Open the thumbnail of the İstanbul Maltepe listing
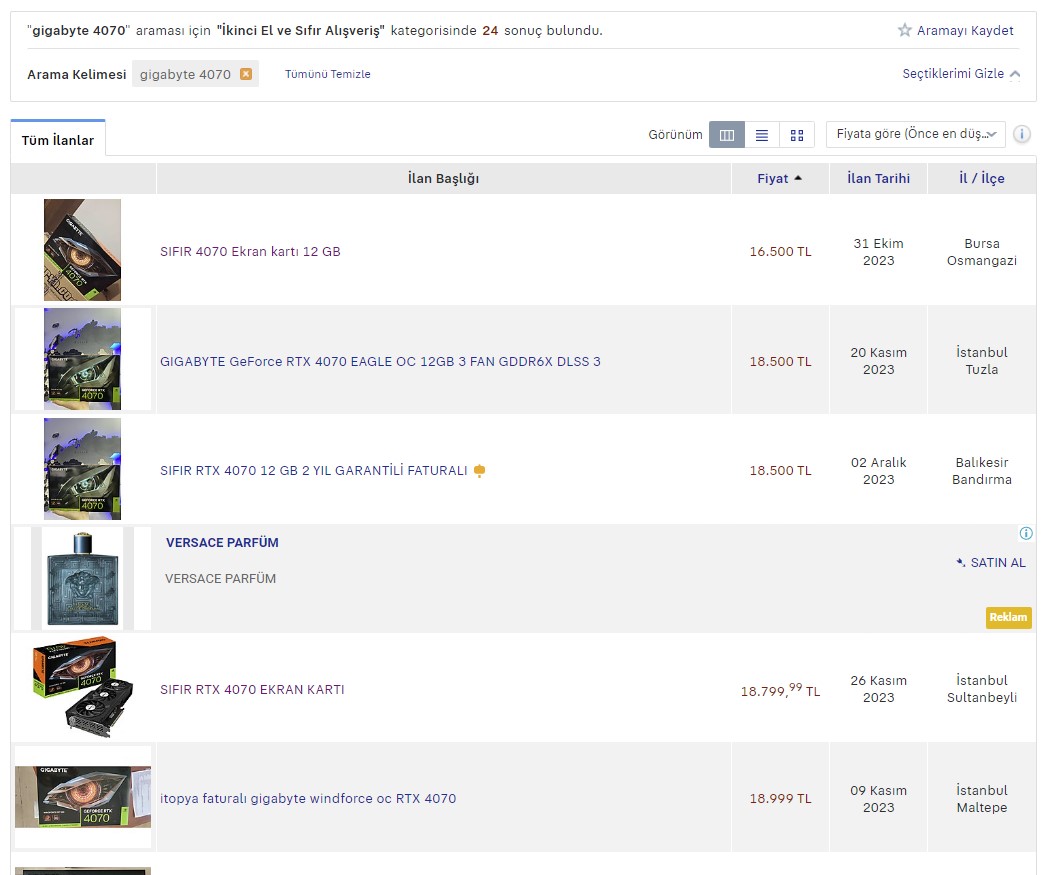 (x=83, y=797)
